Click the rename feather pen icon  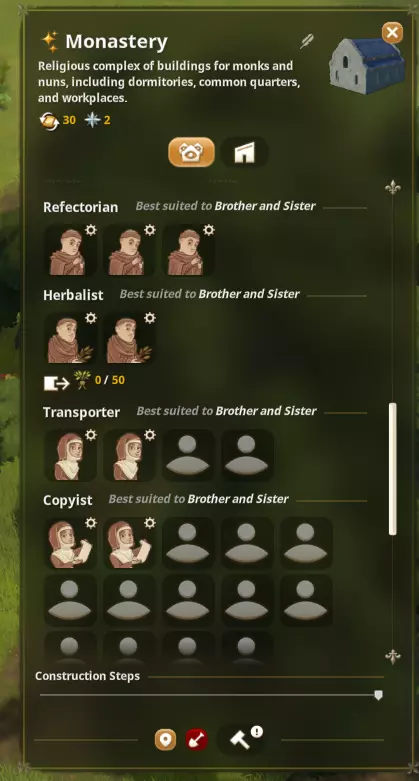pyautogui.click(x=306, y=41)
